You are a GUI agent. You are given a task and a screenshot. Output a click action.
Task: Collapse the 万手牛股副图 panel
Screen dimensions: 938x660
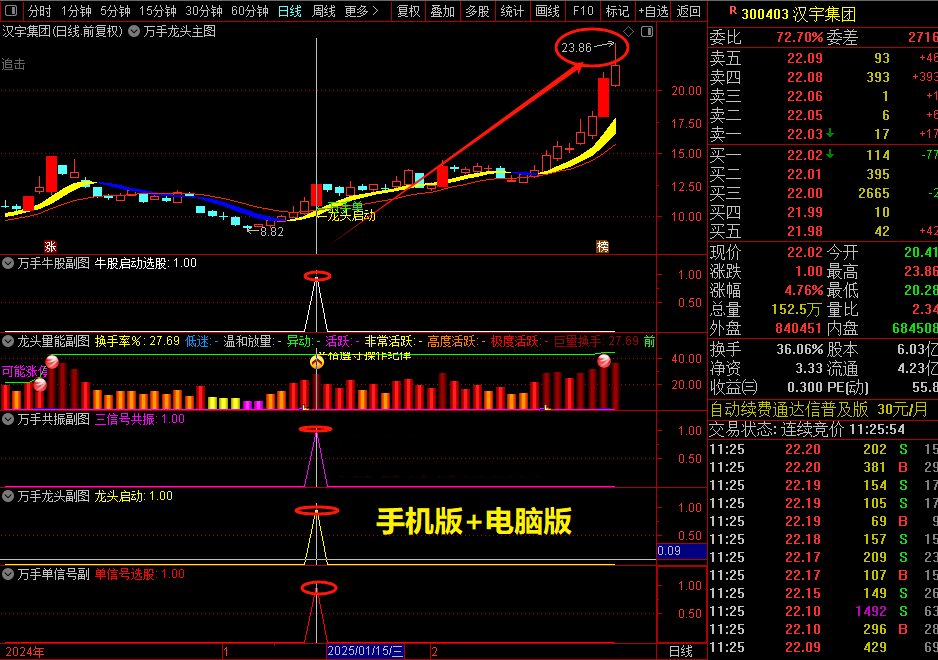coord(8,263)
